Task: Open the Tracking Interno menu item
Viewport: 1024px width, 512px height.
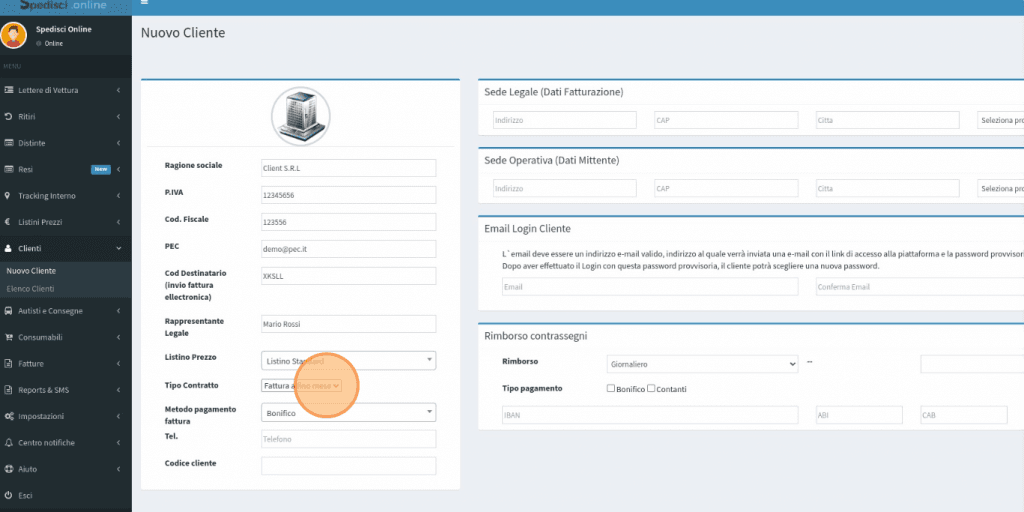Action: (x=65, y=196)
